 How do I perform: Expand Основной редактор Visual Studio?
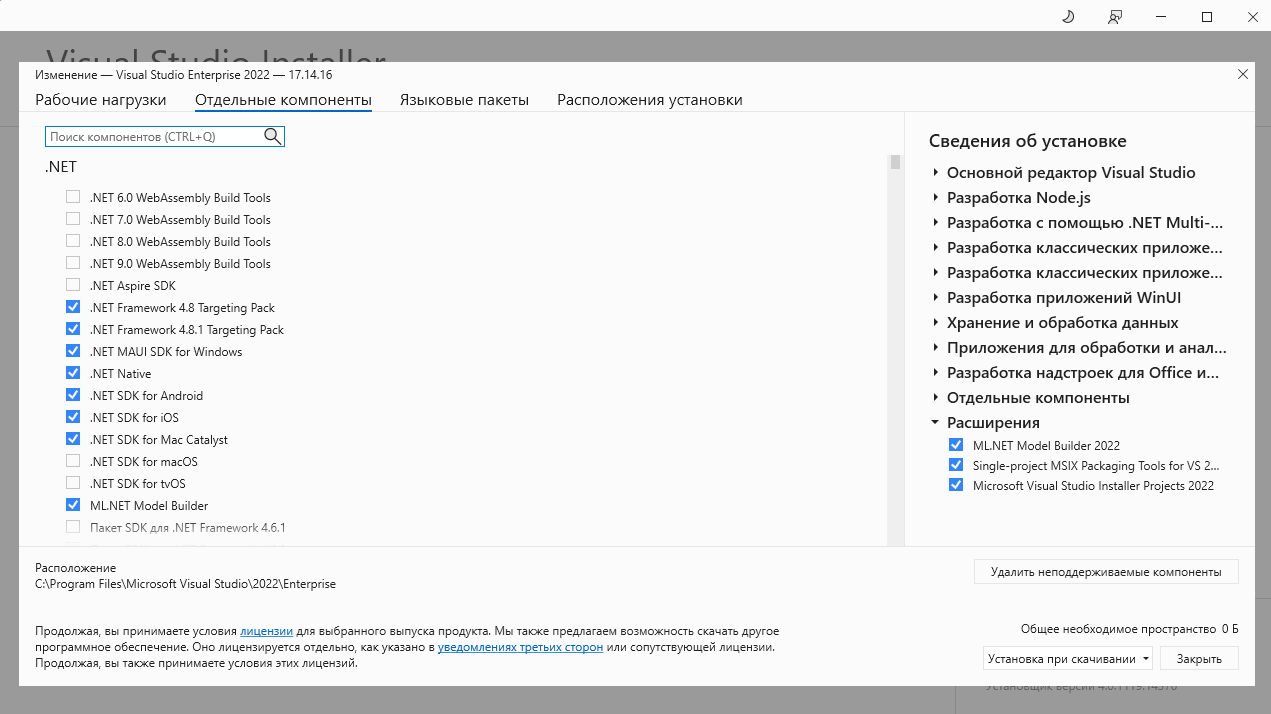click(935, 173)
